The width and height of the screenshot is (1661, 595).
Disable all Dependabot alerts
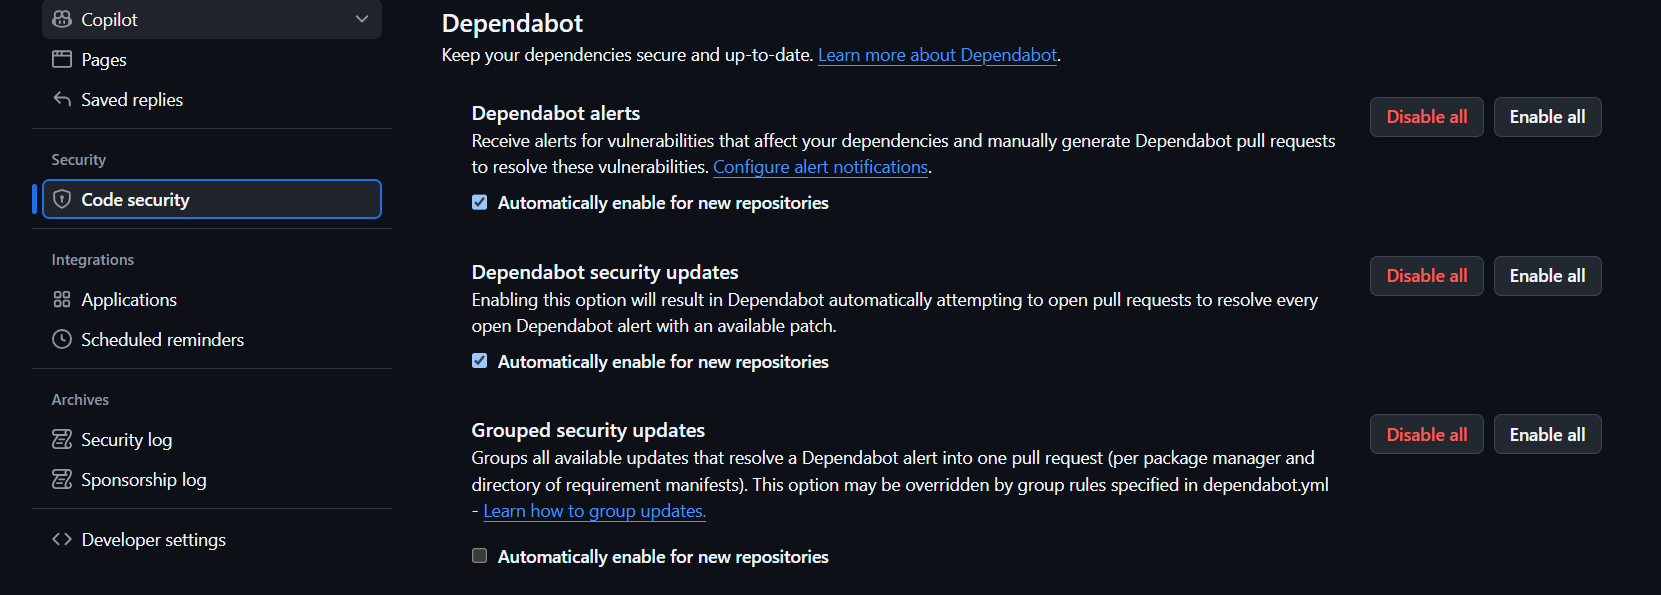tap(1427, 117)
